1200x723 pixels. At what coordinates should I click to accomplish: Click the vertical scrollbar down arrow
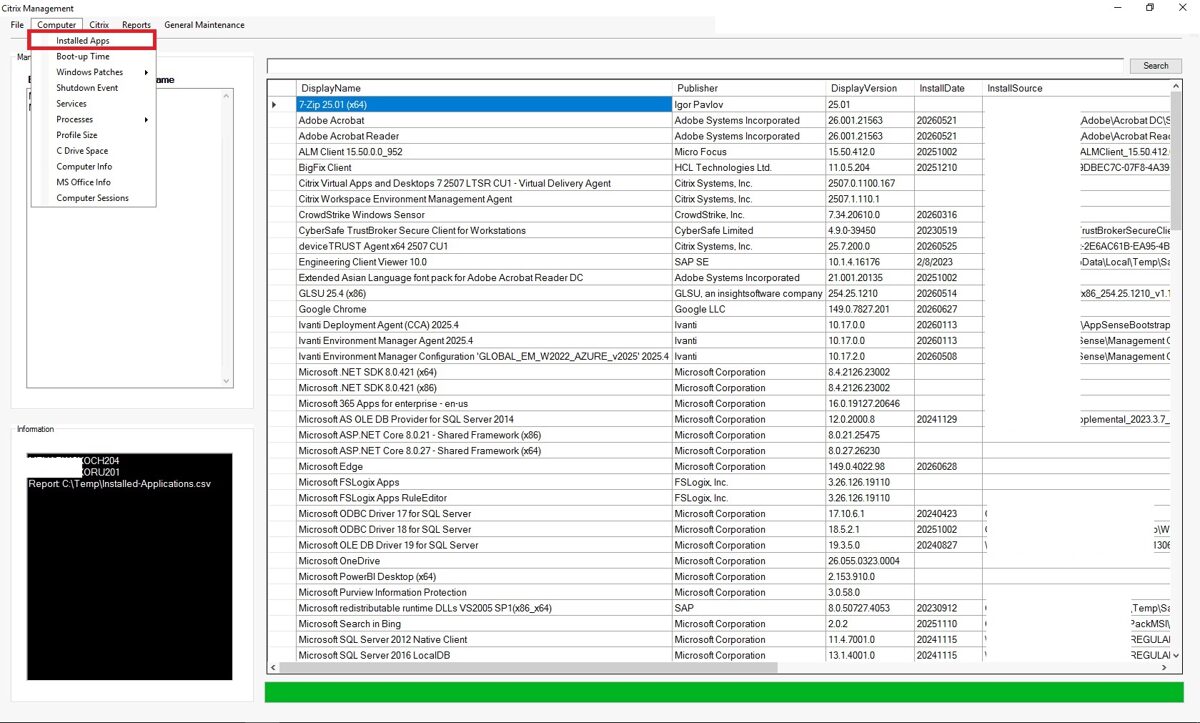(x=1175, y=656)
